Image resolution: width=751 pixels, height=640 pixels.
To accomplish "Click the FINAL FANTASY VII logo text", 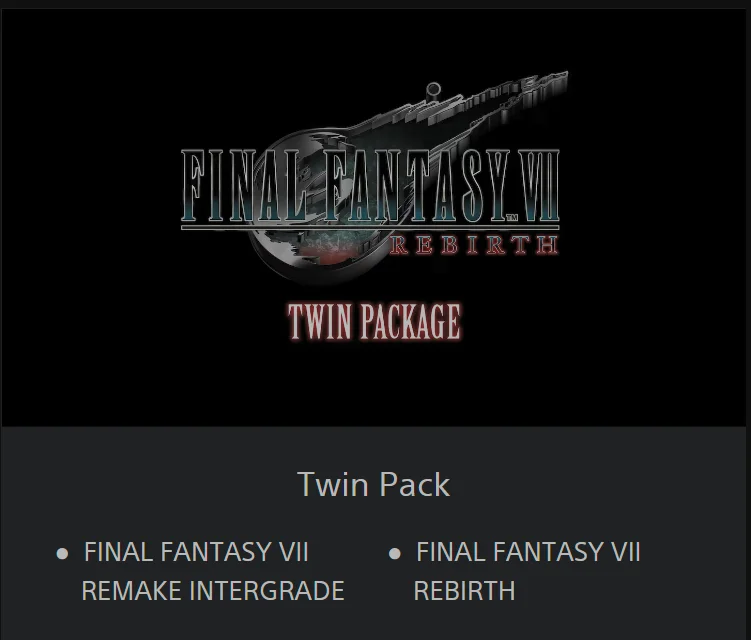I will [x=370, y=186].
